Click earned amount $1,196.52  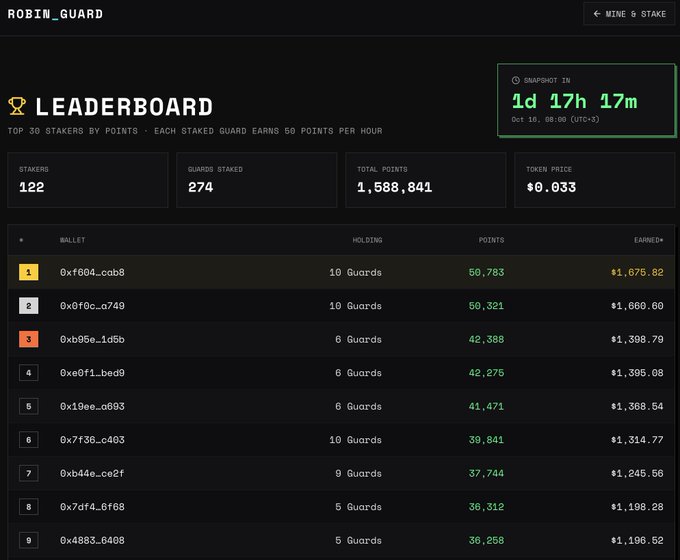coord(637,540)
